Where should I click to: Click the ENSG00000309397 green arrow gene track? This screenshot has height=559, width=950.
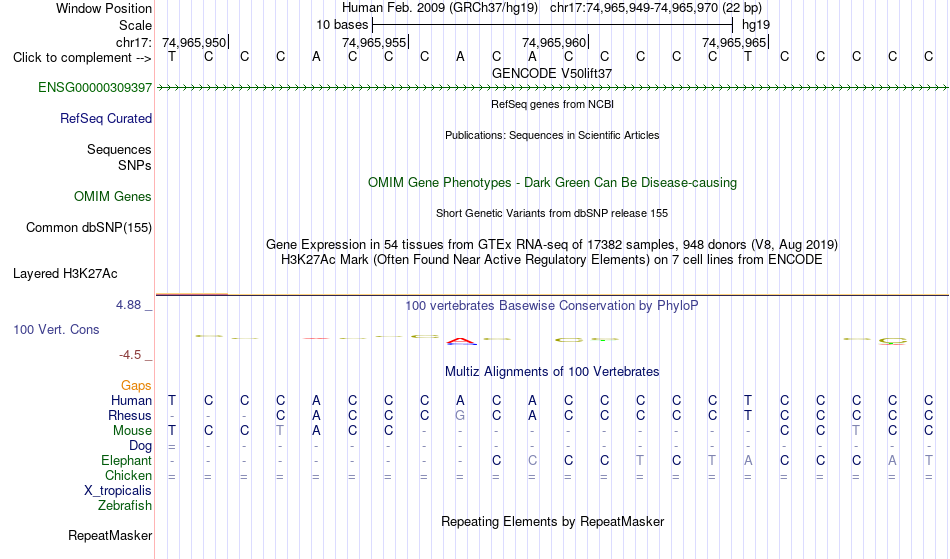[552, 88]
